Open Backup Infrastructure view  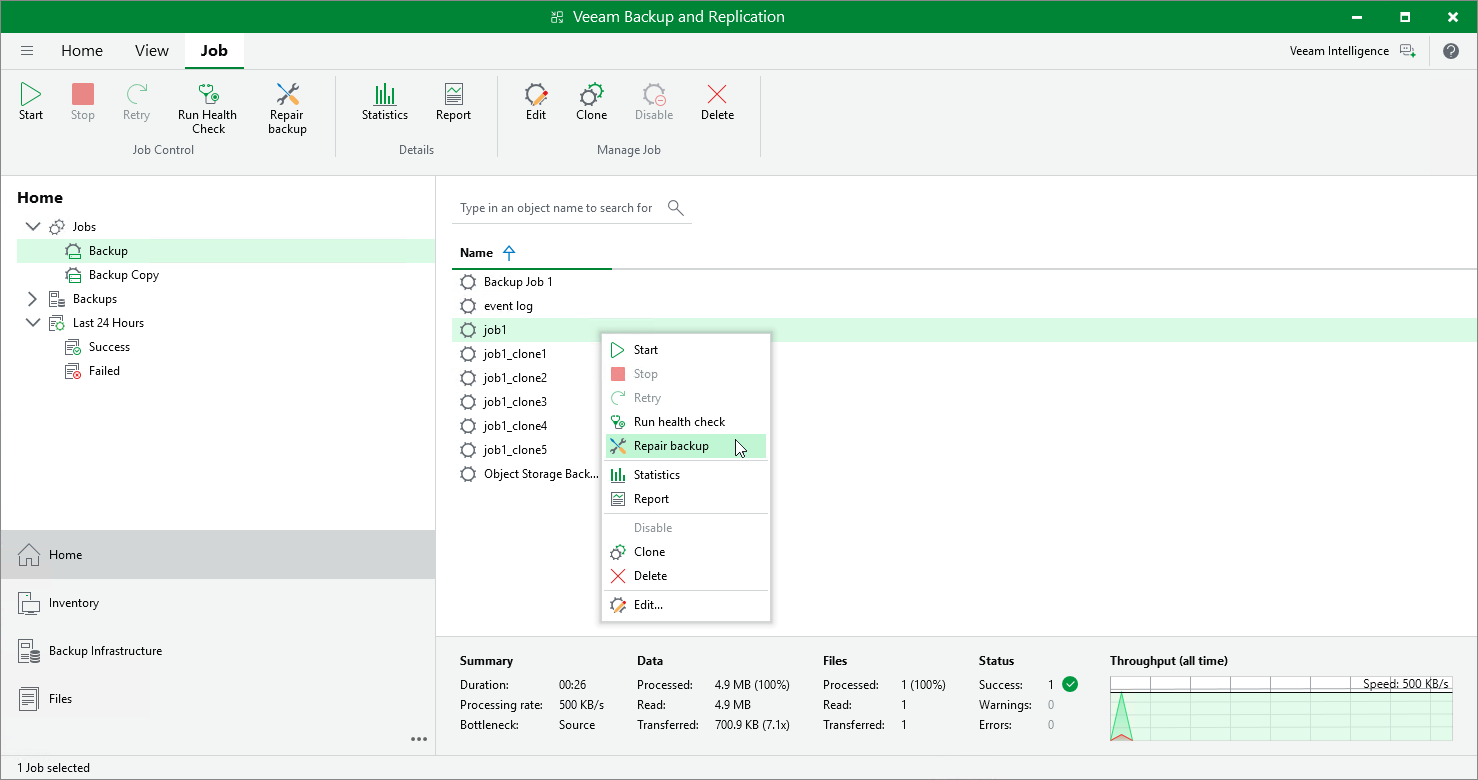[218, 651]
